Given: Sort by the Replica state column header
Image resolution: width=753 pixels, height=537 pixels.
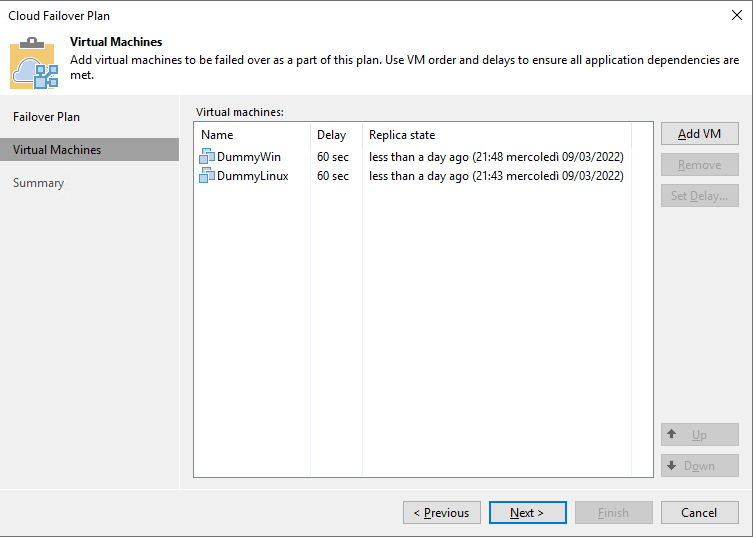Looking at the screenshot, I should pyautogui.click(x=497, y=135).
